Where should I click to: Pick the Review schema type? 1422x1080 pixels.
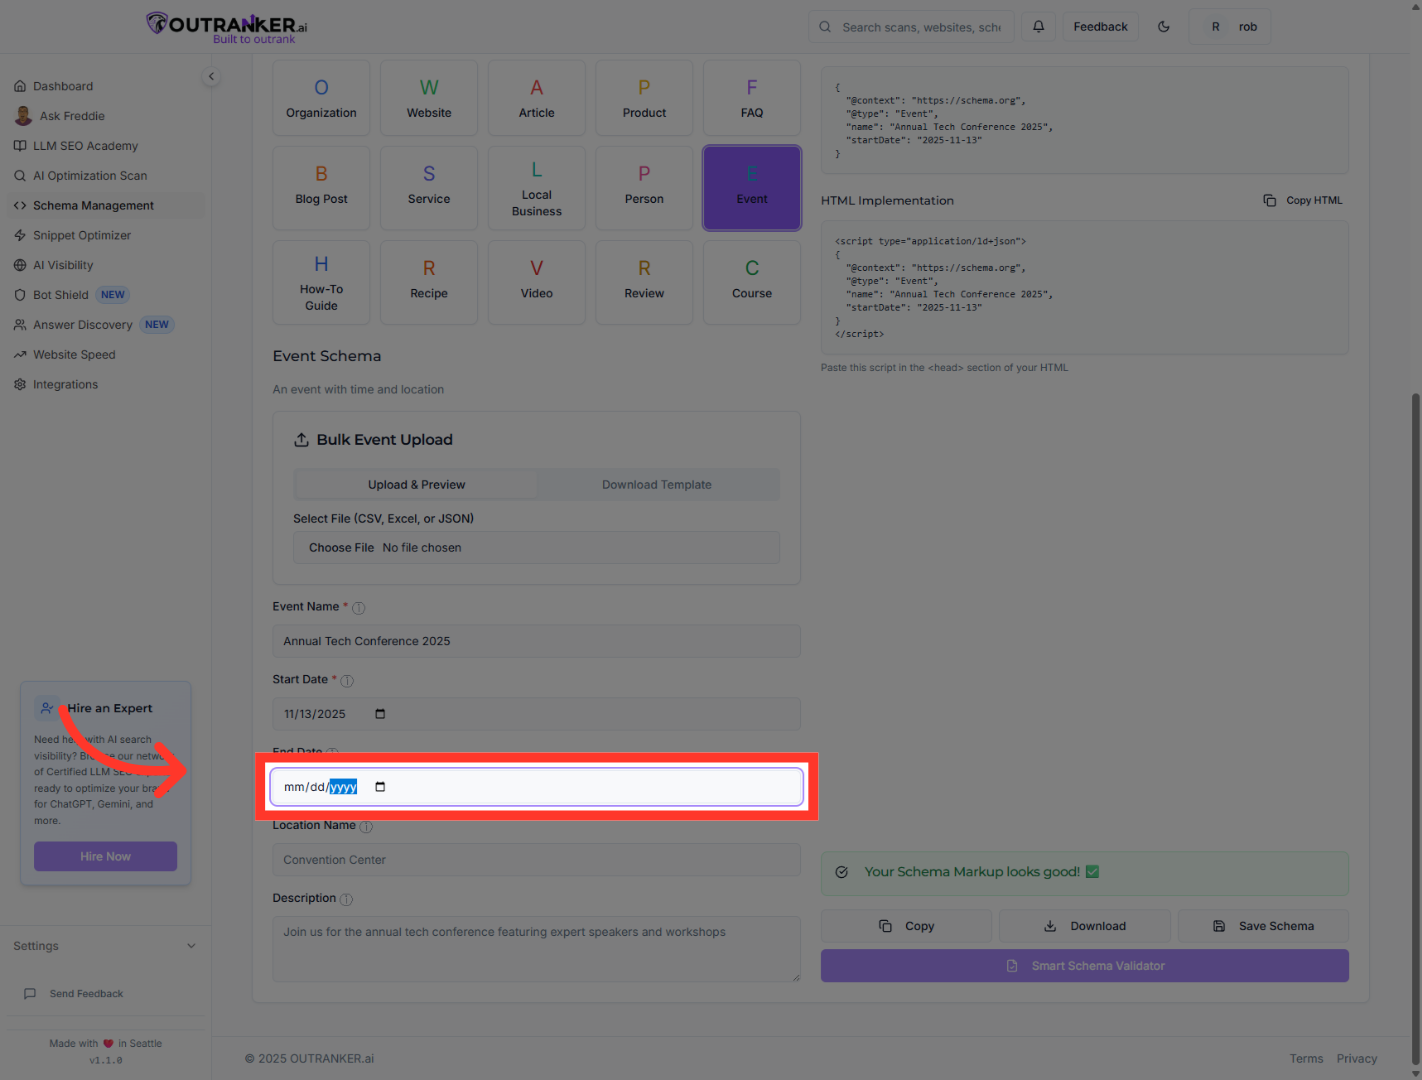pos(644,282)
